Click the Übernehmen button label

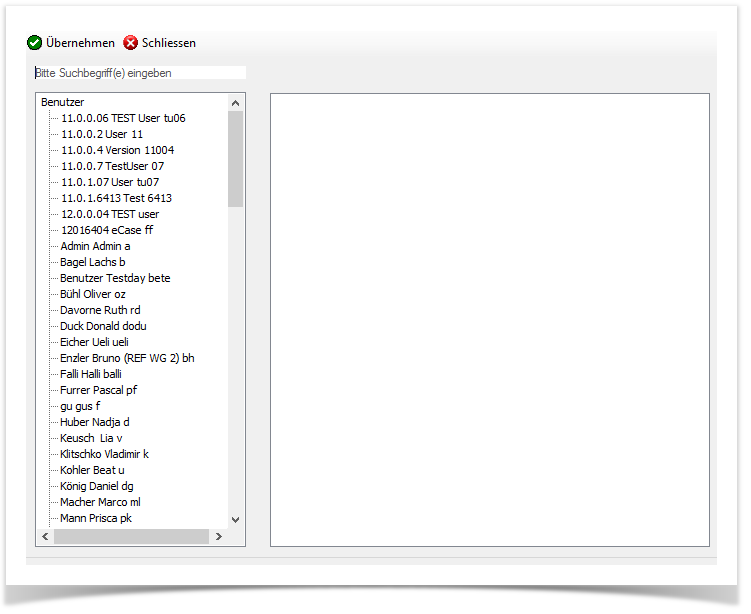pos(80,43)
